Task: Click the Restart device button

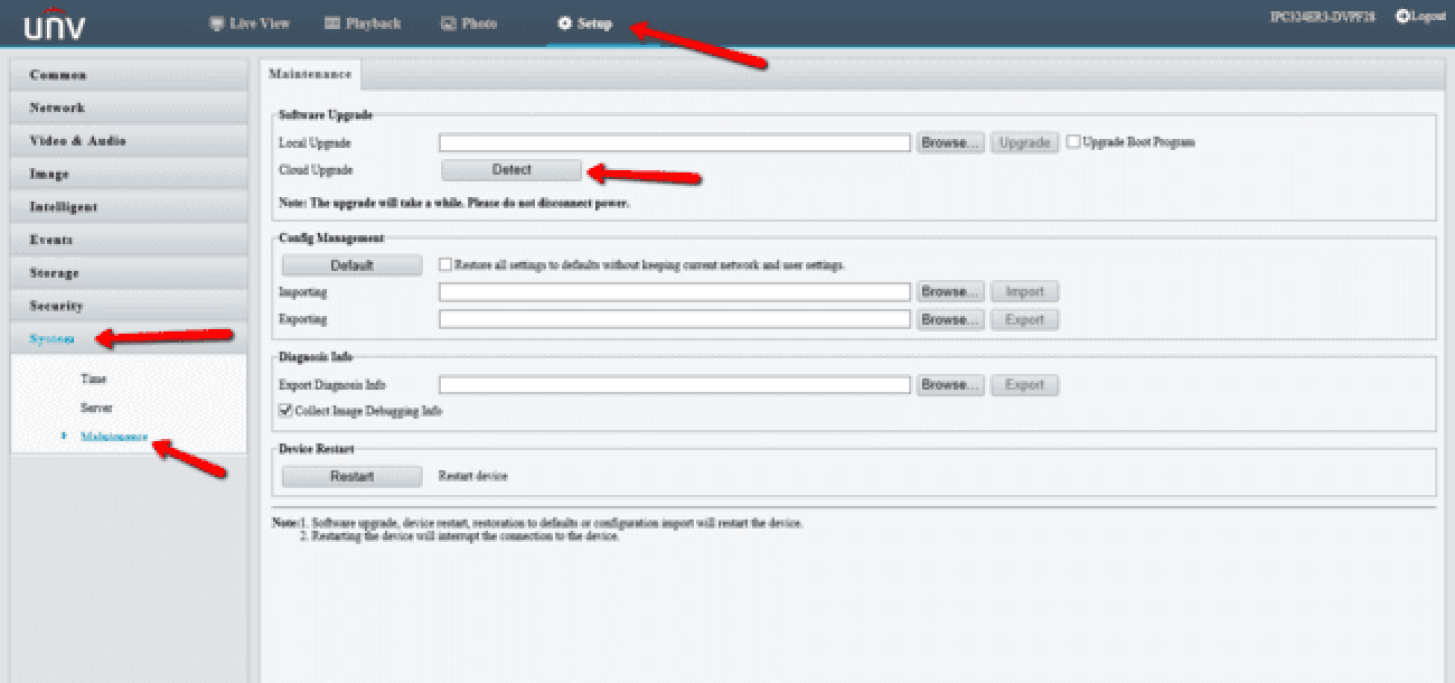Action: pos(351,477)
